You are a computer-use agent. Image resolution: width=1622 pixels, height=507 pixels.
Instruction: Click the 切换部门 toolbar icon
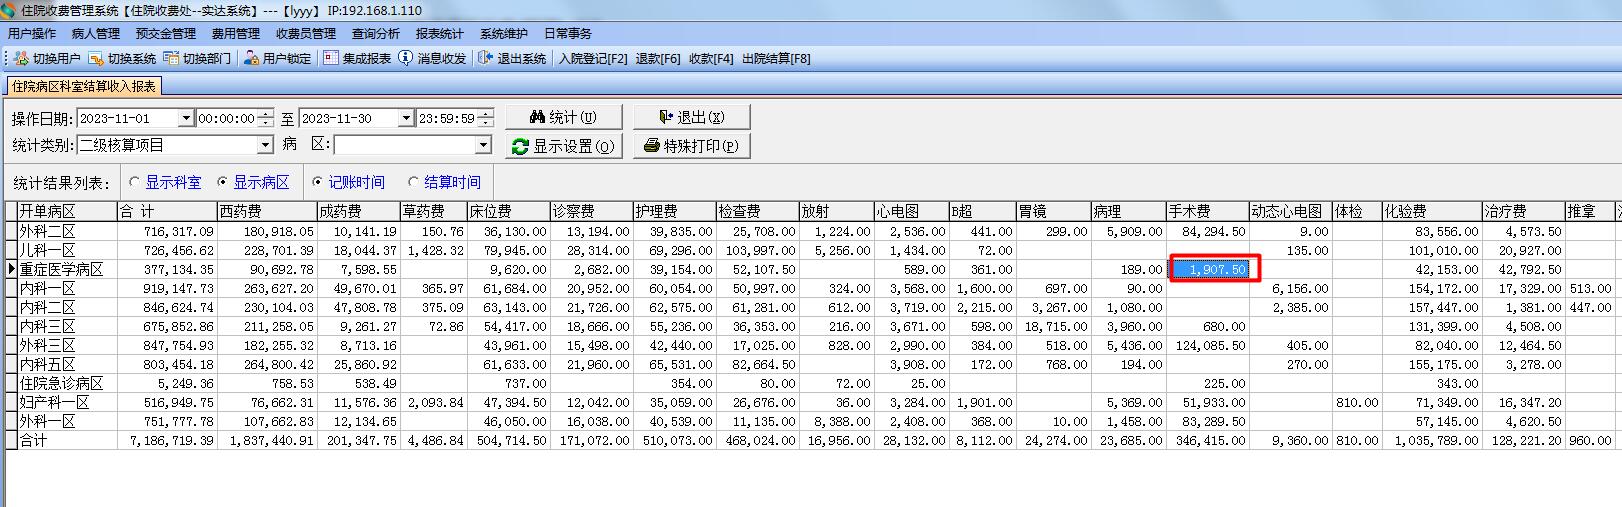click(x=172, y=58)
